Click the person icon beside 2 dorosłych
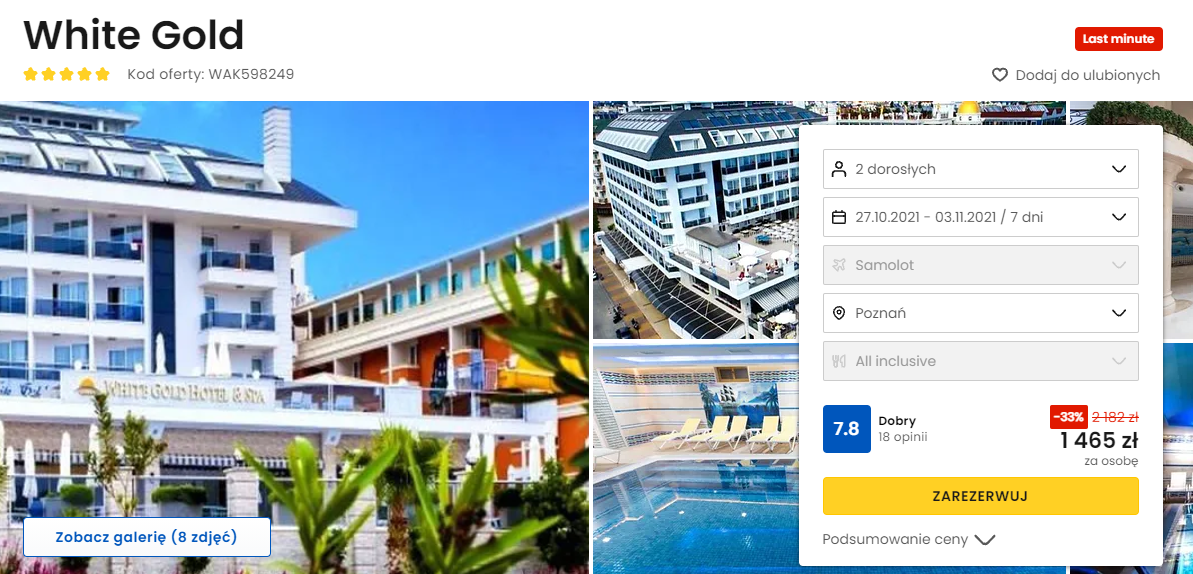1193x574 pixels. pos(839,169)
